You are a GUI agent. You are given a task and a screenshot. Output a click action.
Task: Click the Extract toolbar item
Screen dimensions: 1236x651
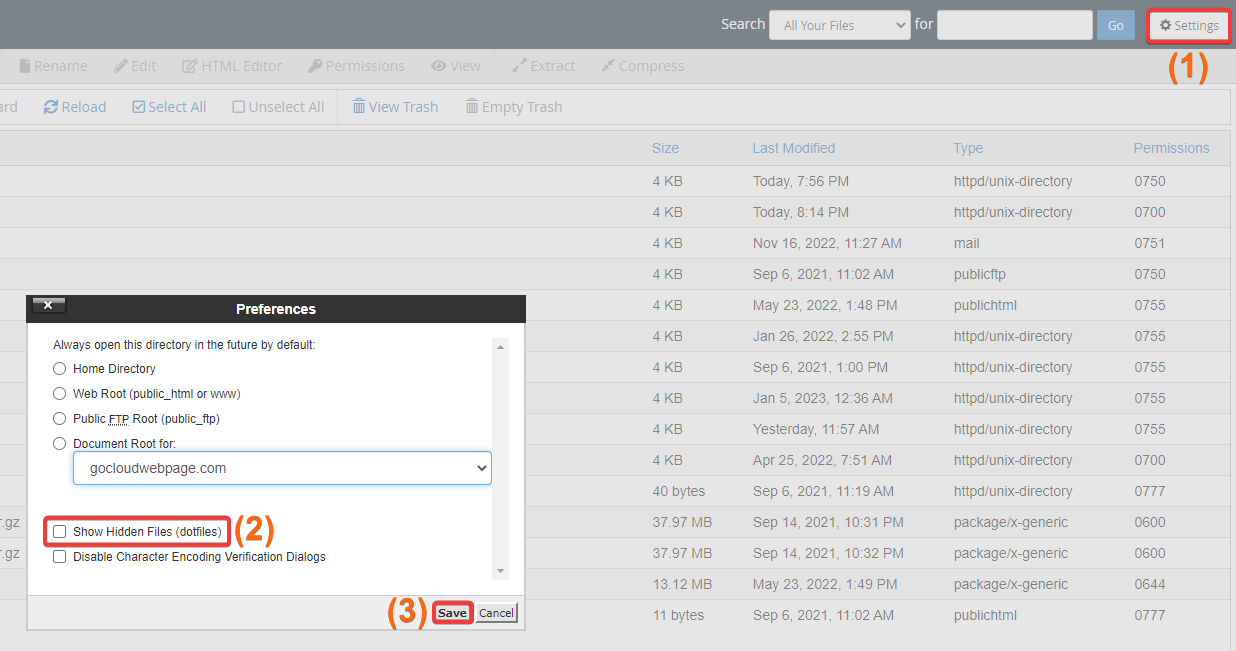click(x=543, y=66)
